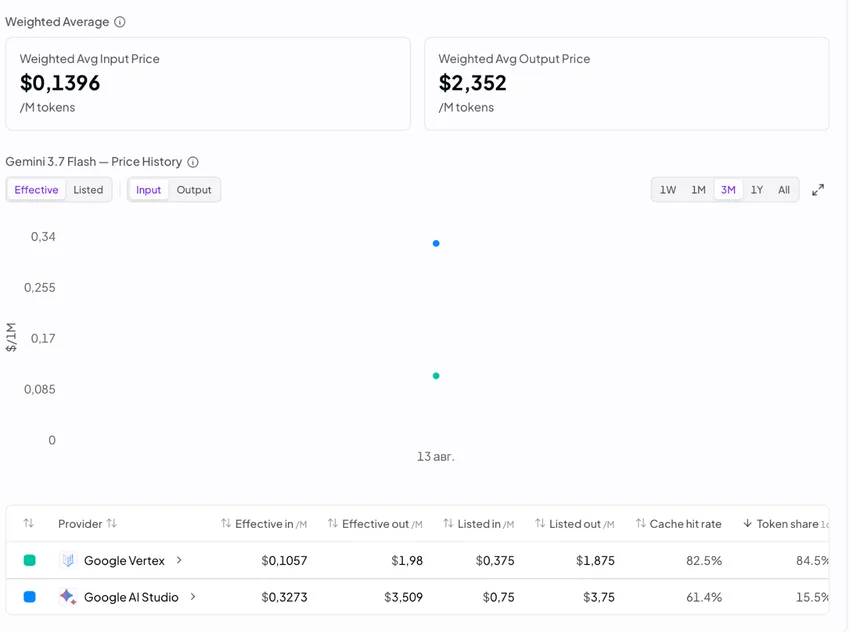Sort table by Effective in price
Image resolution: width=850 pixels, height=632 pixels.
[264, 524]
